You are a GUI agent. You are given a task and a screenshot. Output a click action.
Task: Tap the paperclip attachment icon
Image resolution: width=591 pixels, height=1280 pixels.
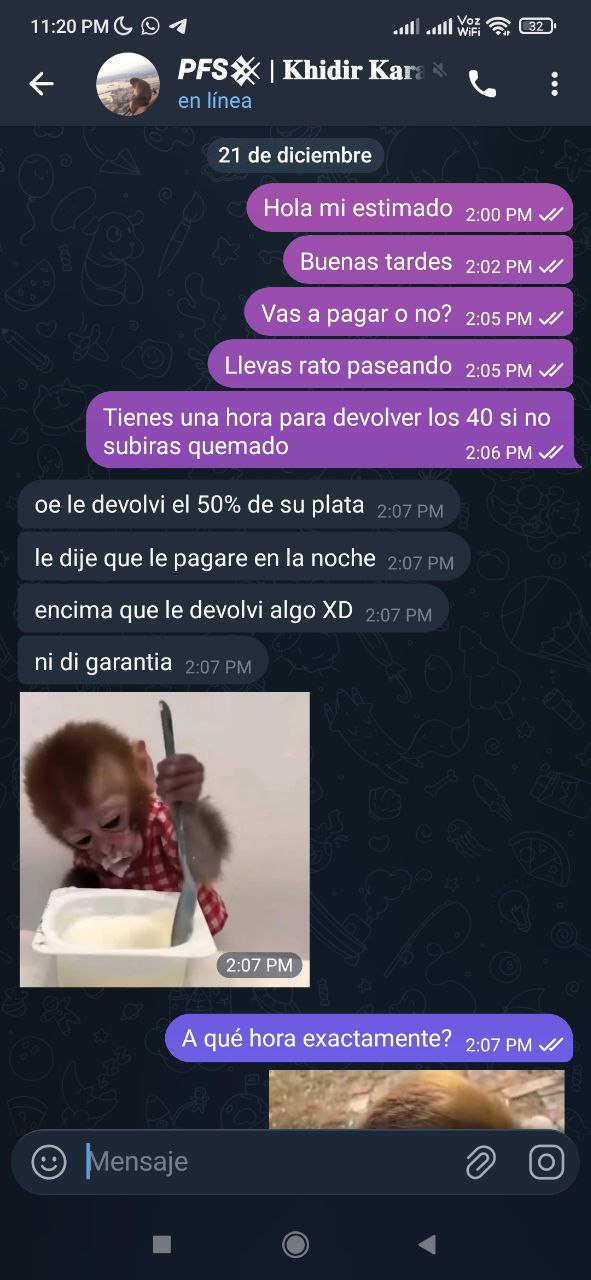point(481,1161)
